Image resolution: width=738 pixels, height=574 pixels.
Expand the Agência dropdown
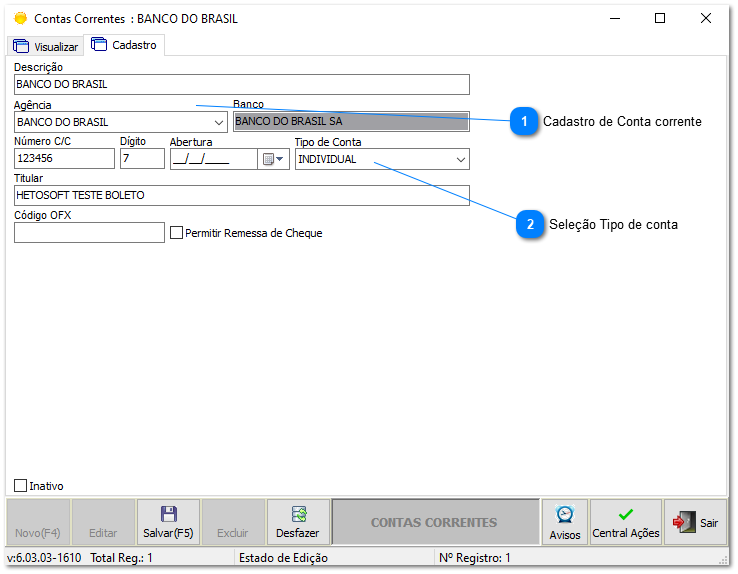[x=218, y=122]
